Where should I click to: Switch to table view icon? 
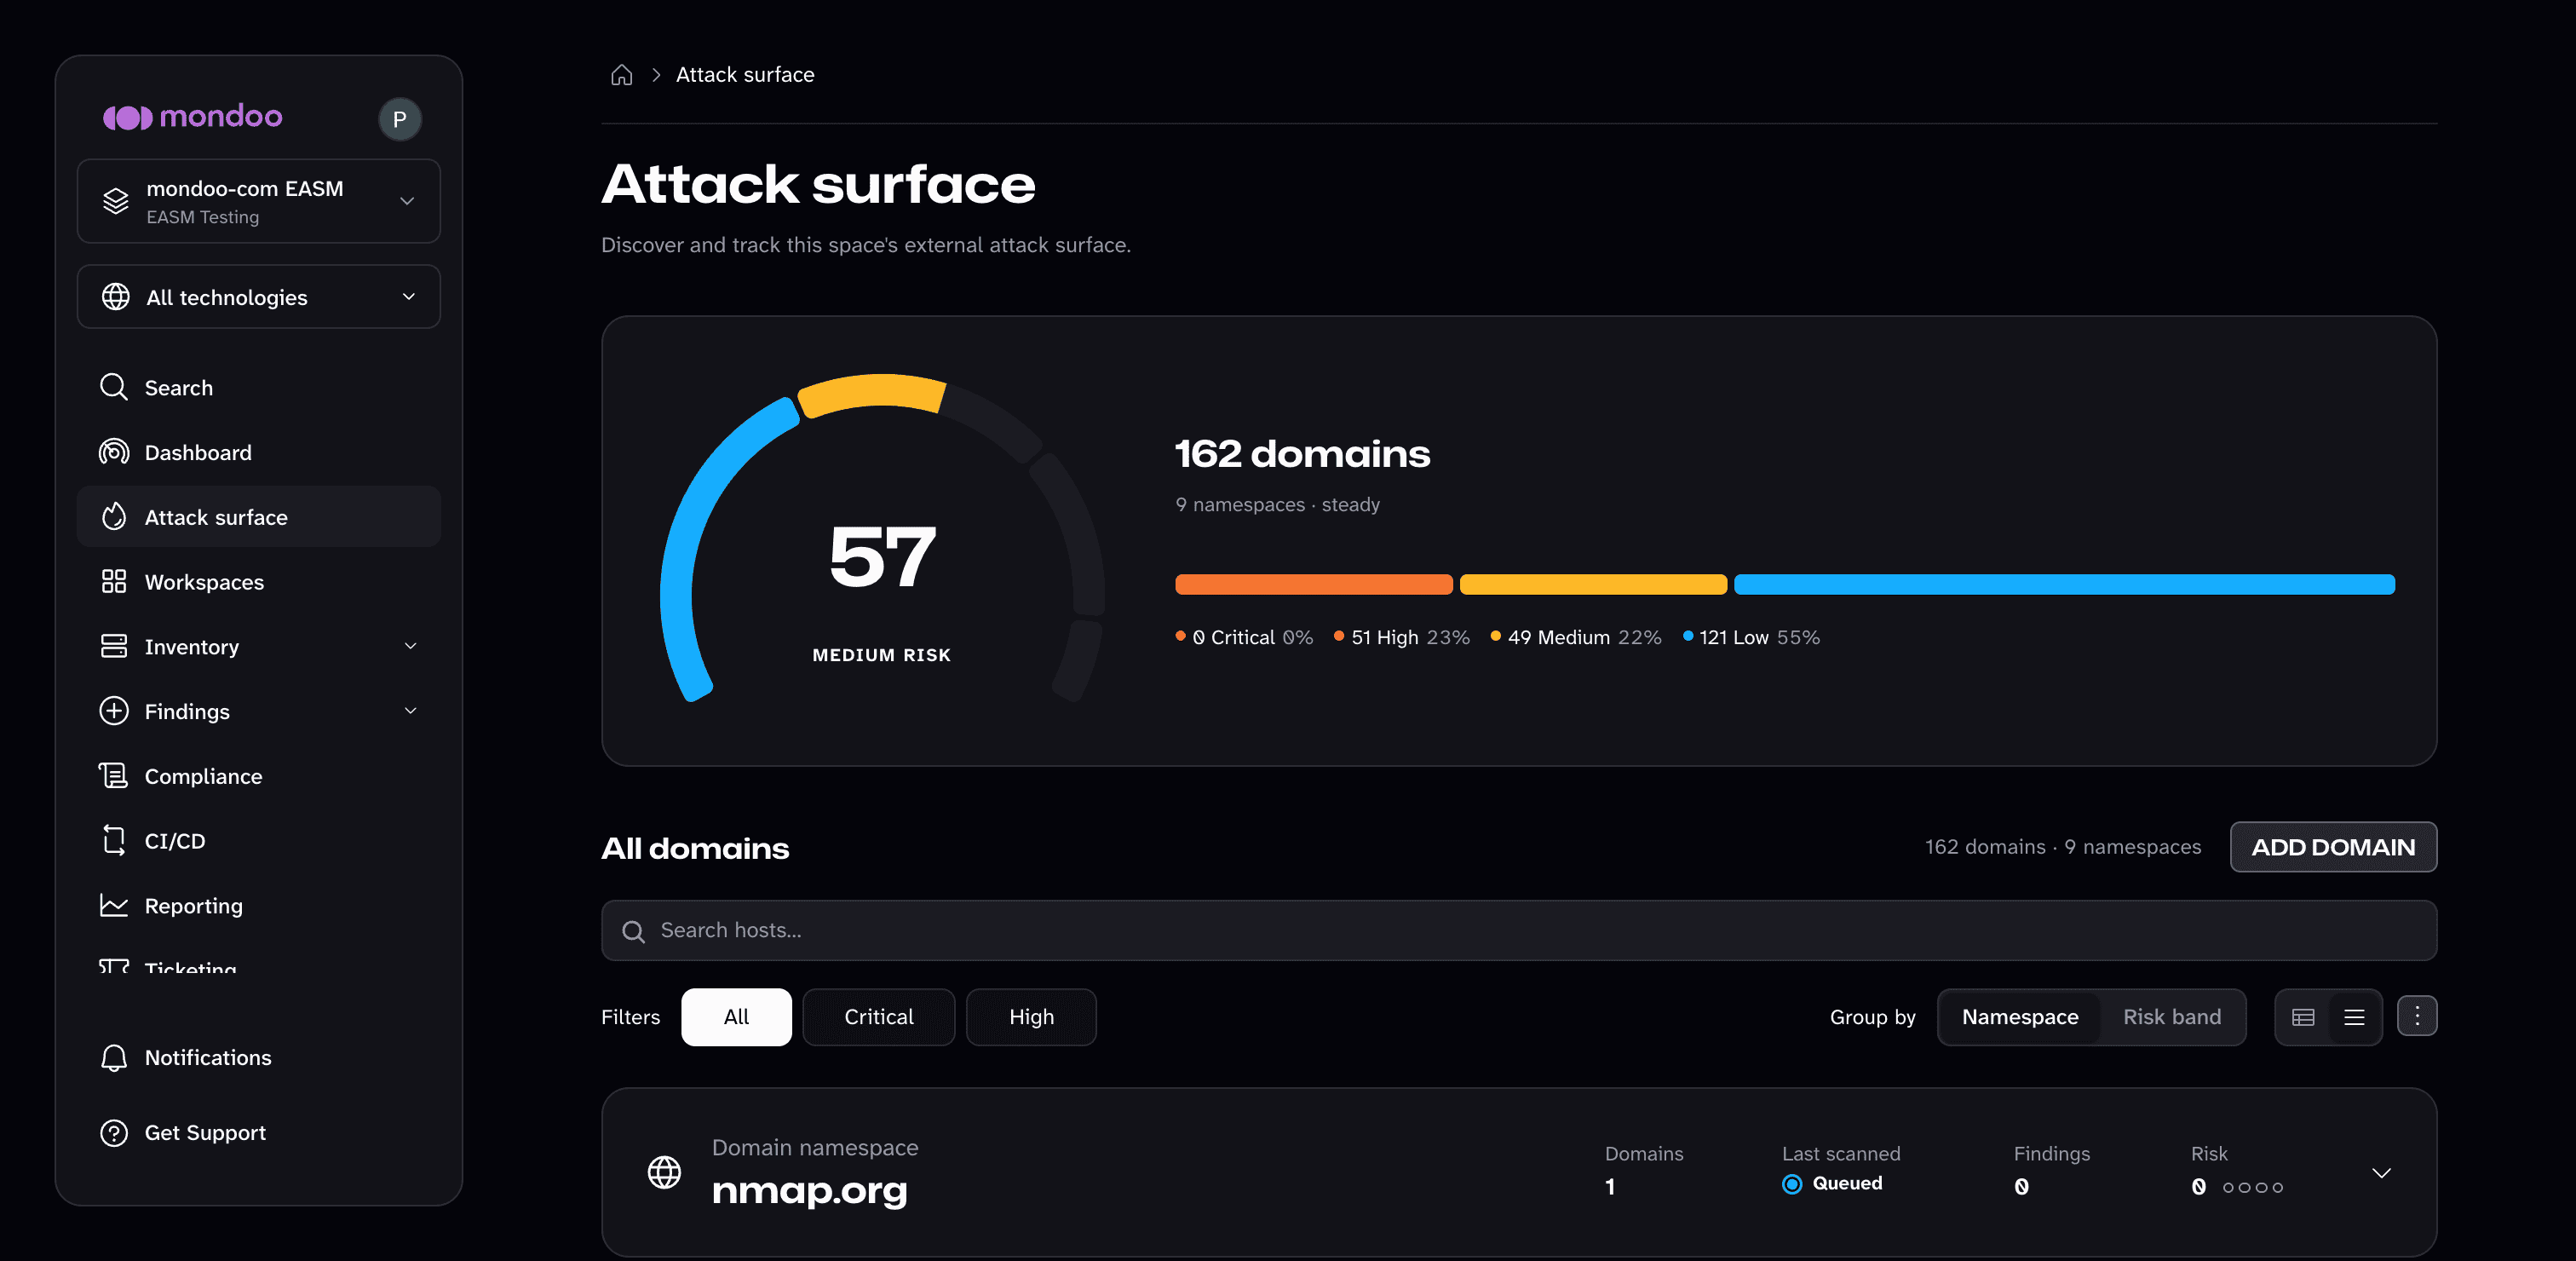pyautogui.click(x=2303, y=1017)
